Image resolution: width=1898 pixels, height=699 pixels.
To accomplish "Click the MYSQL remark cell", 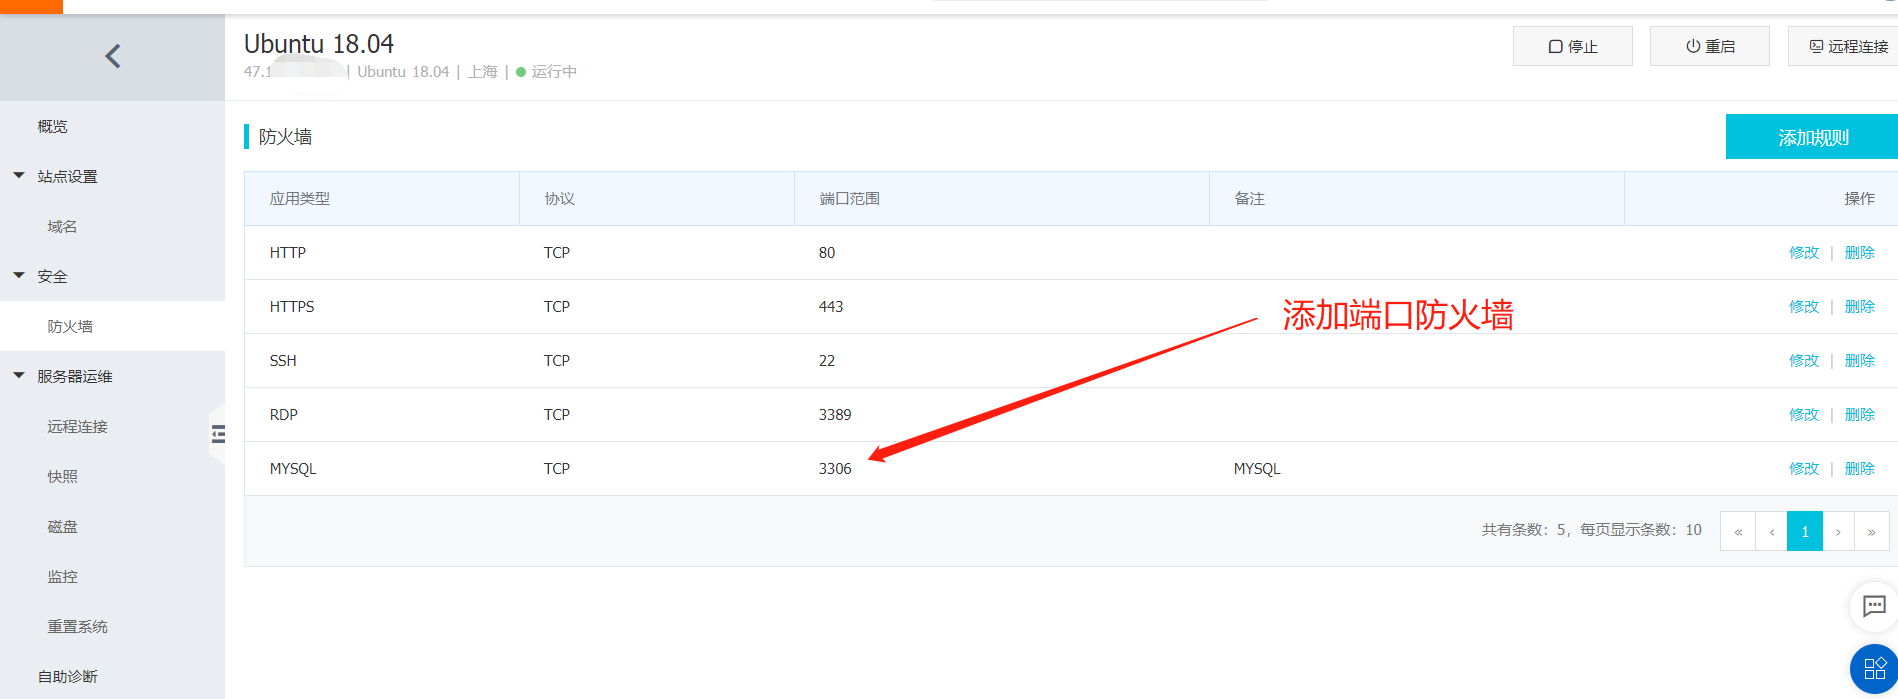I will tap(1257, 468).
